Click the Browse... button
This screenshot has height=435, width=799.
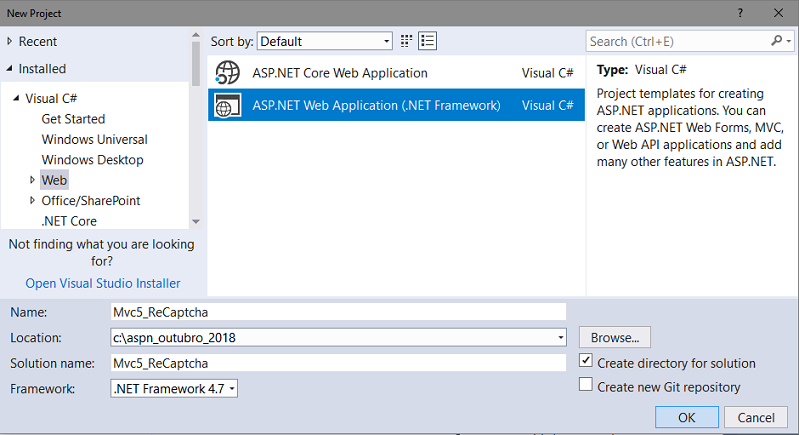coord(615,337)
